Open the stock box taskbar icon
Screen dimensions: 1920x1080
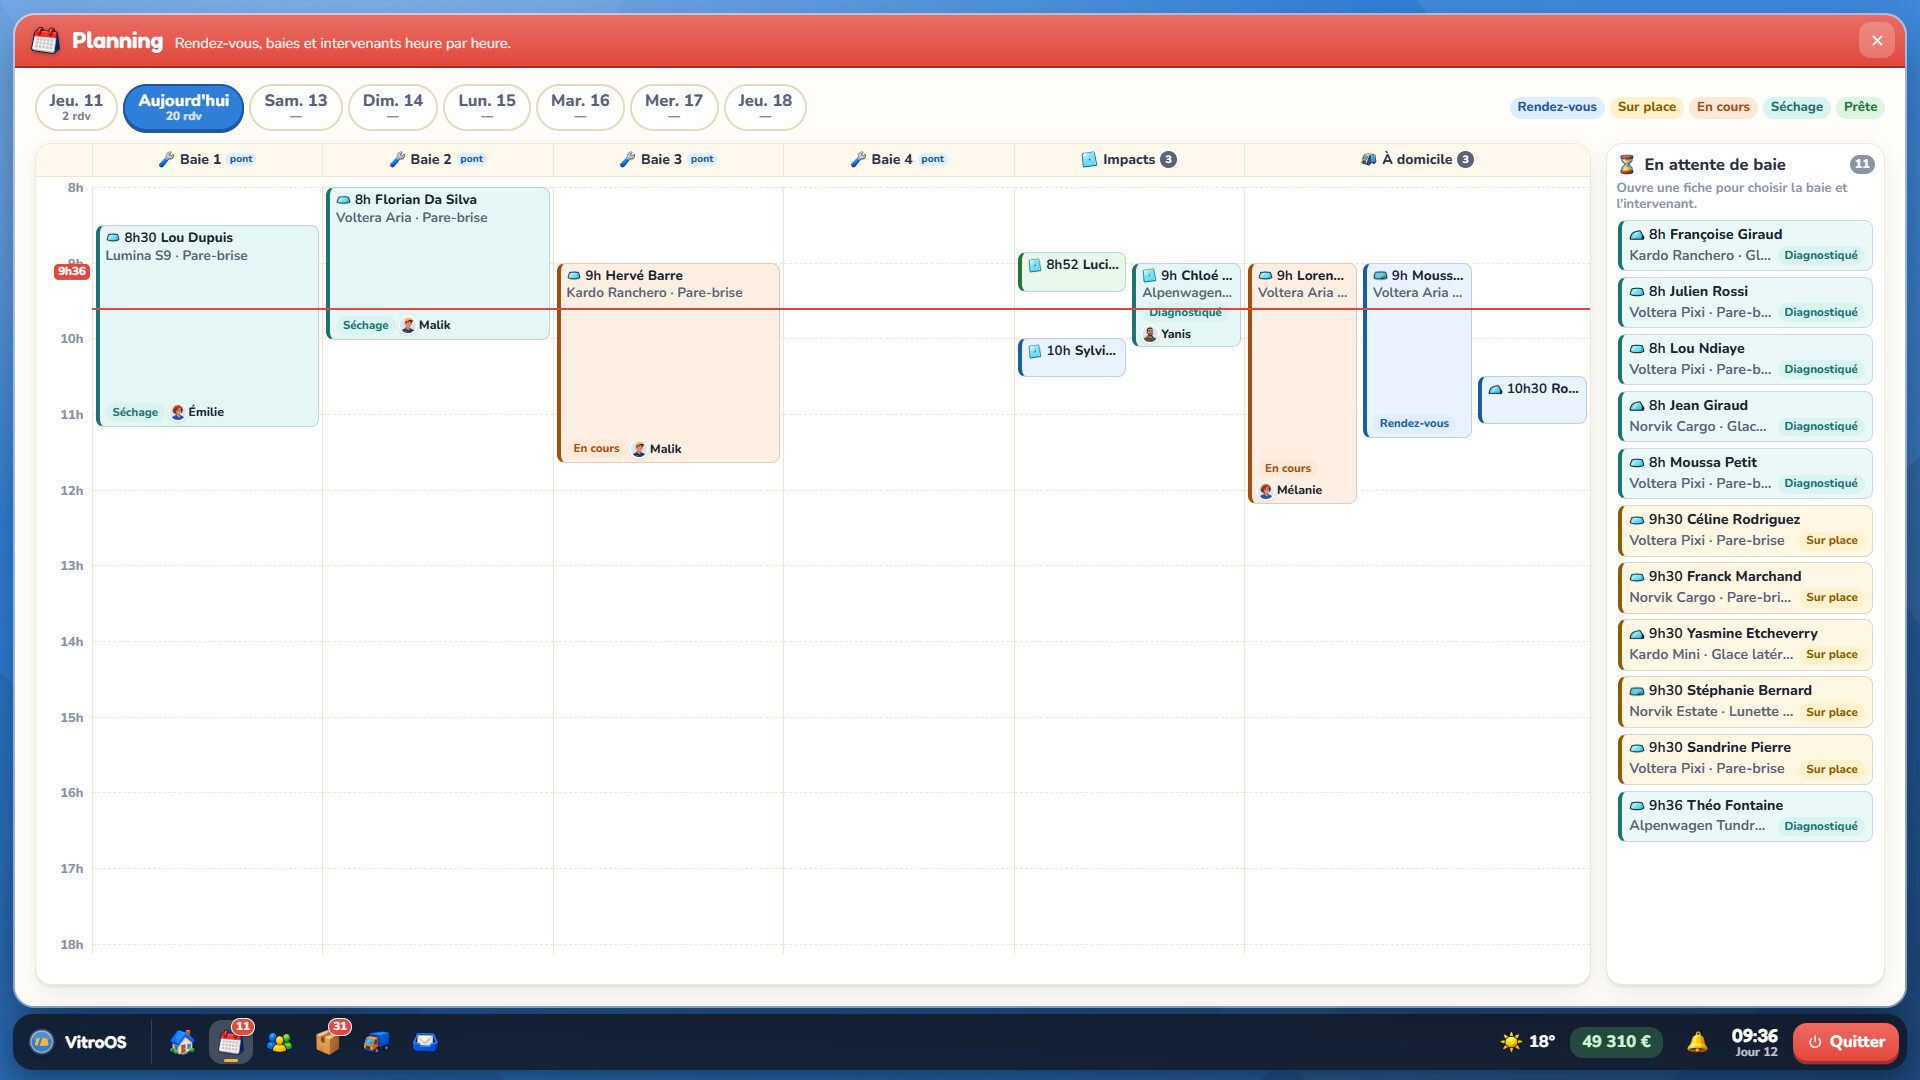coord(328,1042)
